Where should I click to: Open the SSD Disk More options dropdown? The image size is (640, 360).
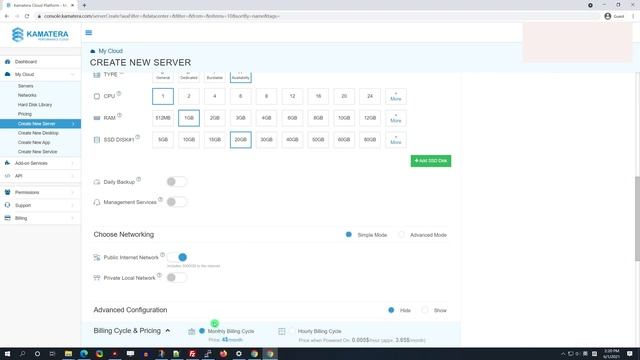click(396, 140)
